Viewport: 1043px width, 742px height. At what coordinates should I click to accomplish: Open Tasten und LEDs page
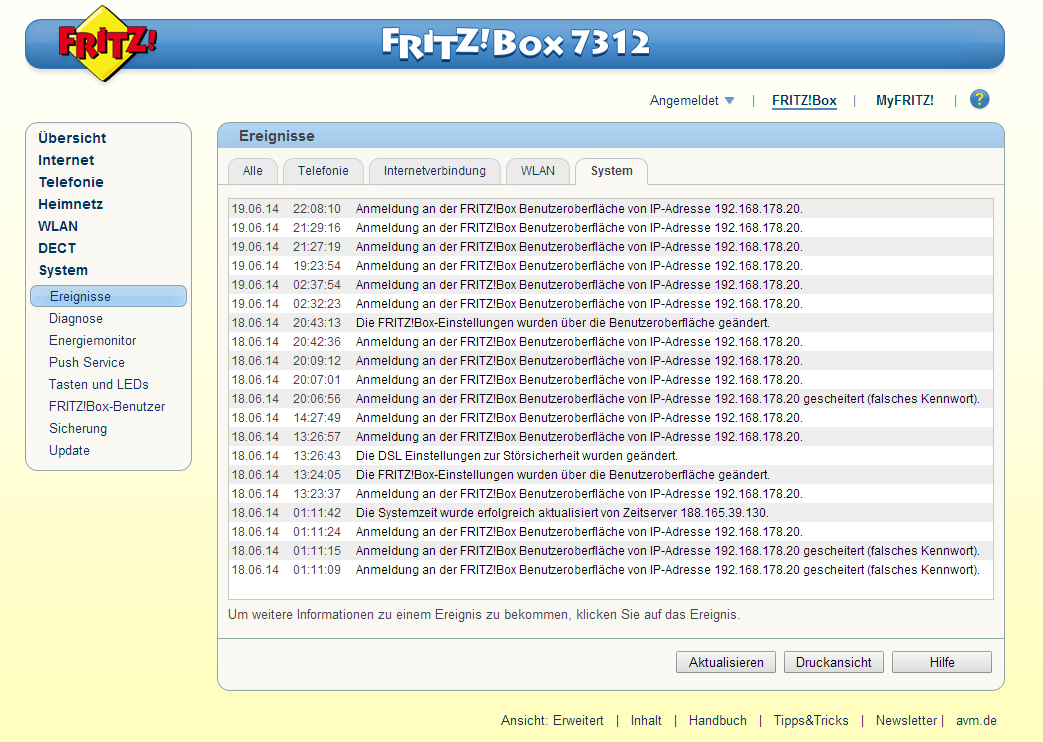[98, 384]
